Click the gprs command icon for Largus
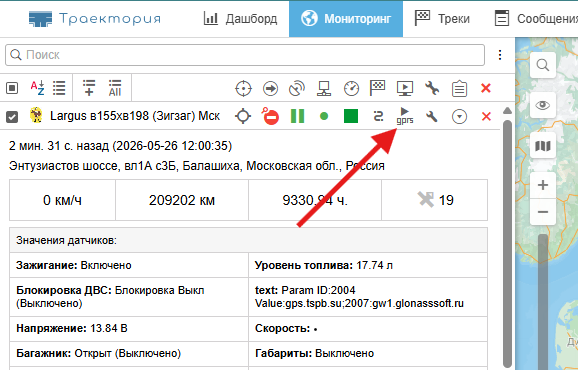Screen dimensions: 578x370 tap(405, 116)
